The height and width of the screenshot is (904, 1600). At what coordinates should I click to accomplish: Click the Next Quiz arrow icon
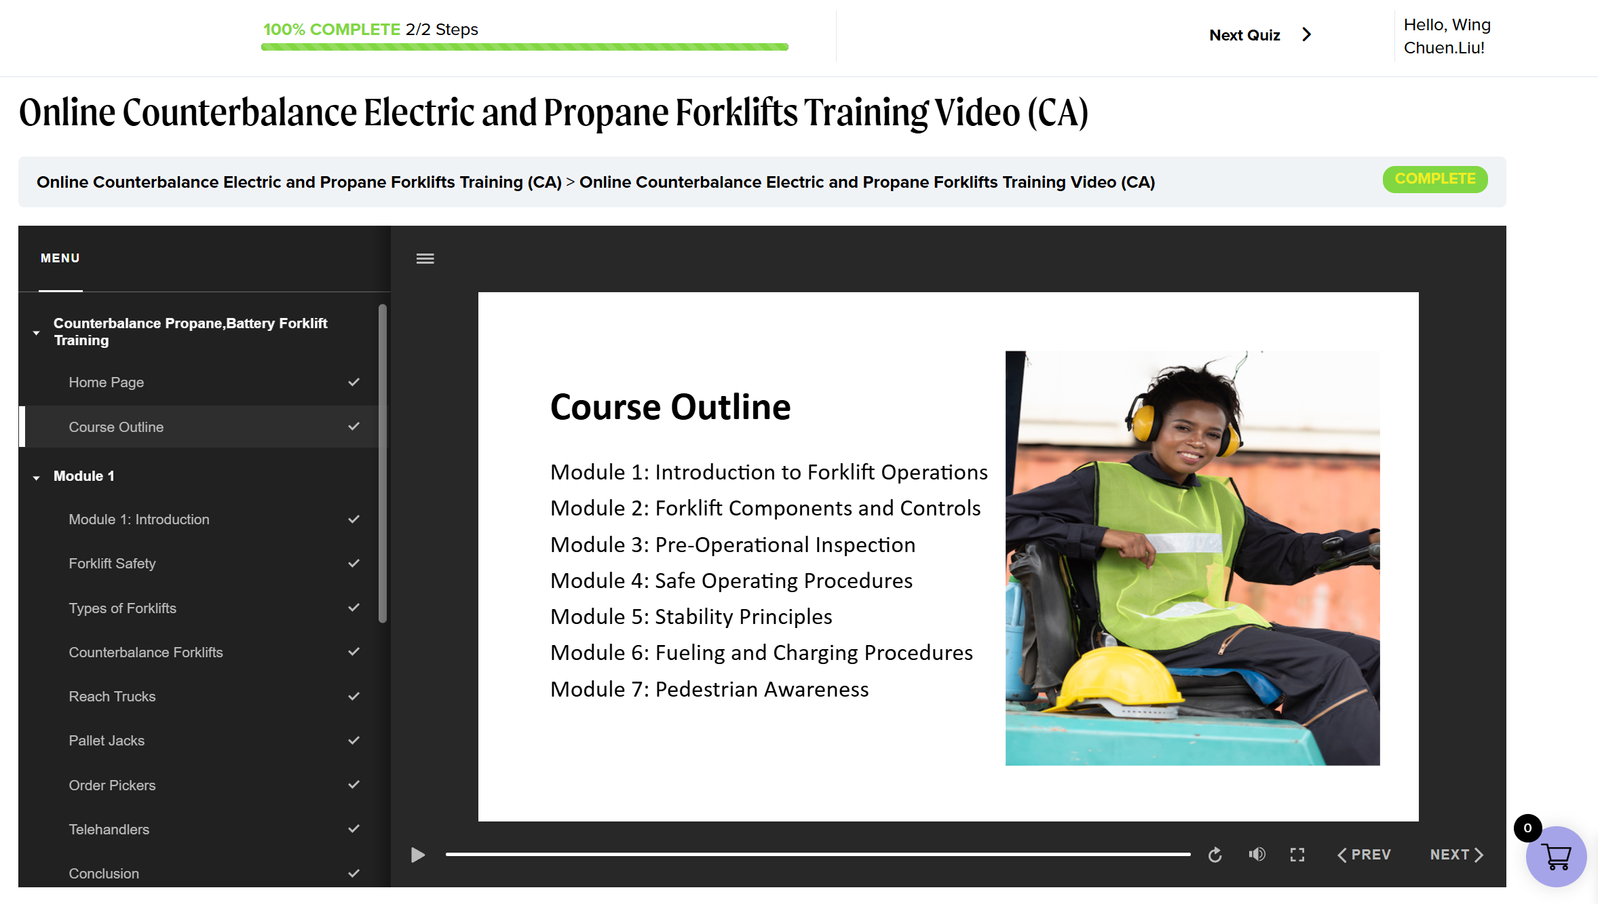coord(1306,35)
